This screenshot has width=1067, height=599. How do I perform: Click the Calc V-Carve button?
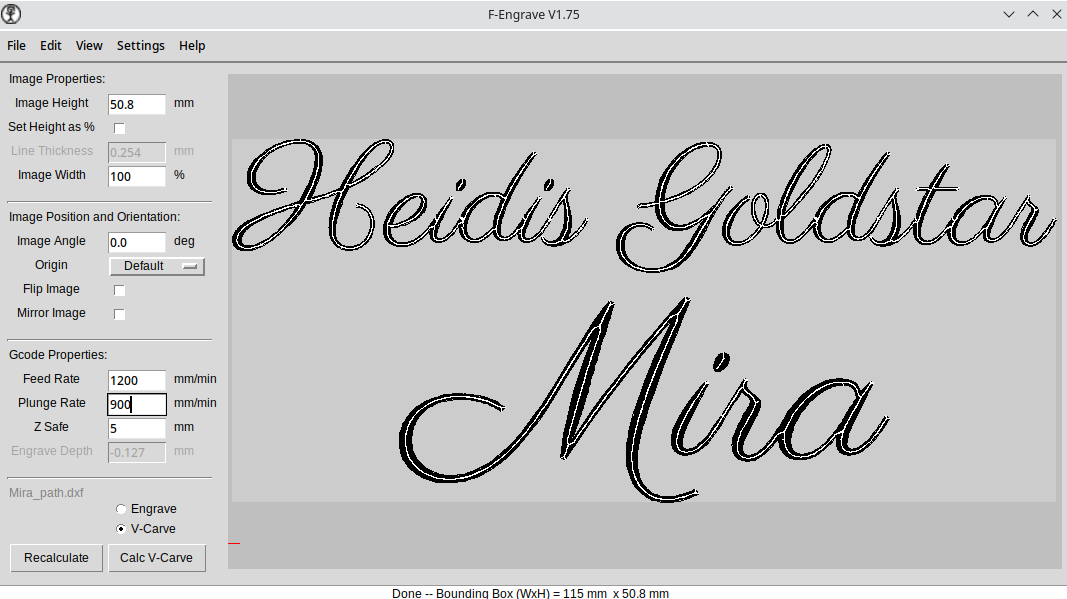(157, 558)
